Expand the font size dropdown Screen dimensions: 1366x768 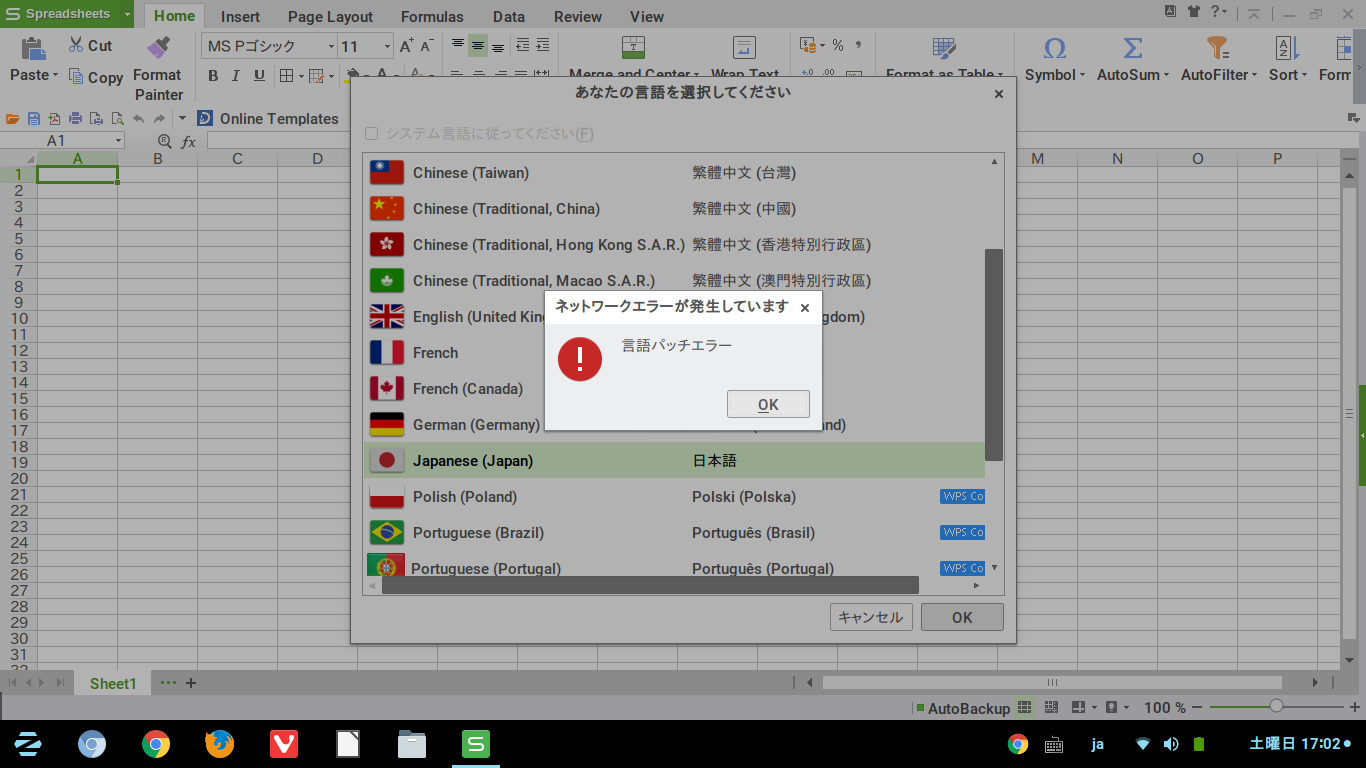click(387, 47)
